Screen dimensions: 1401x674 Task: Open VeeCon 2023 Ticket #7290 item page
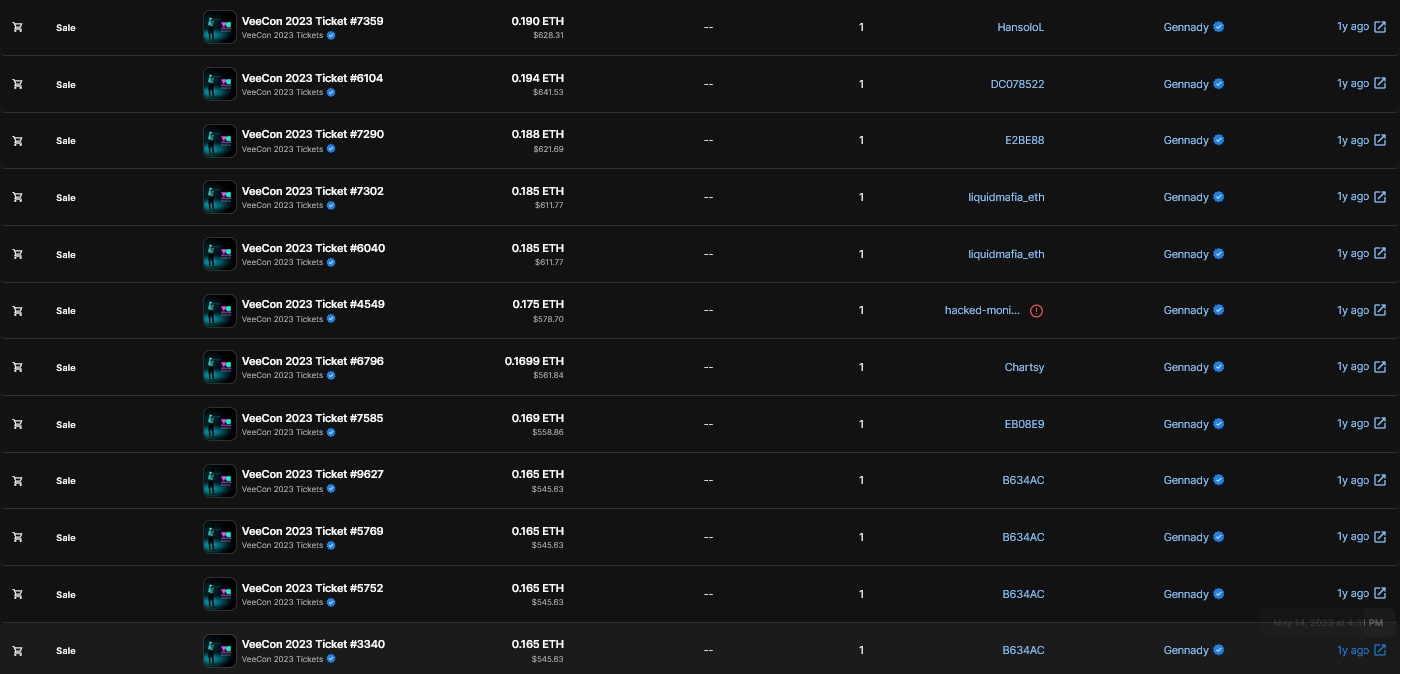point(313,134)
